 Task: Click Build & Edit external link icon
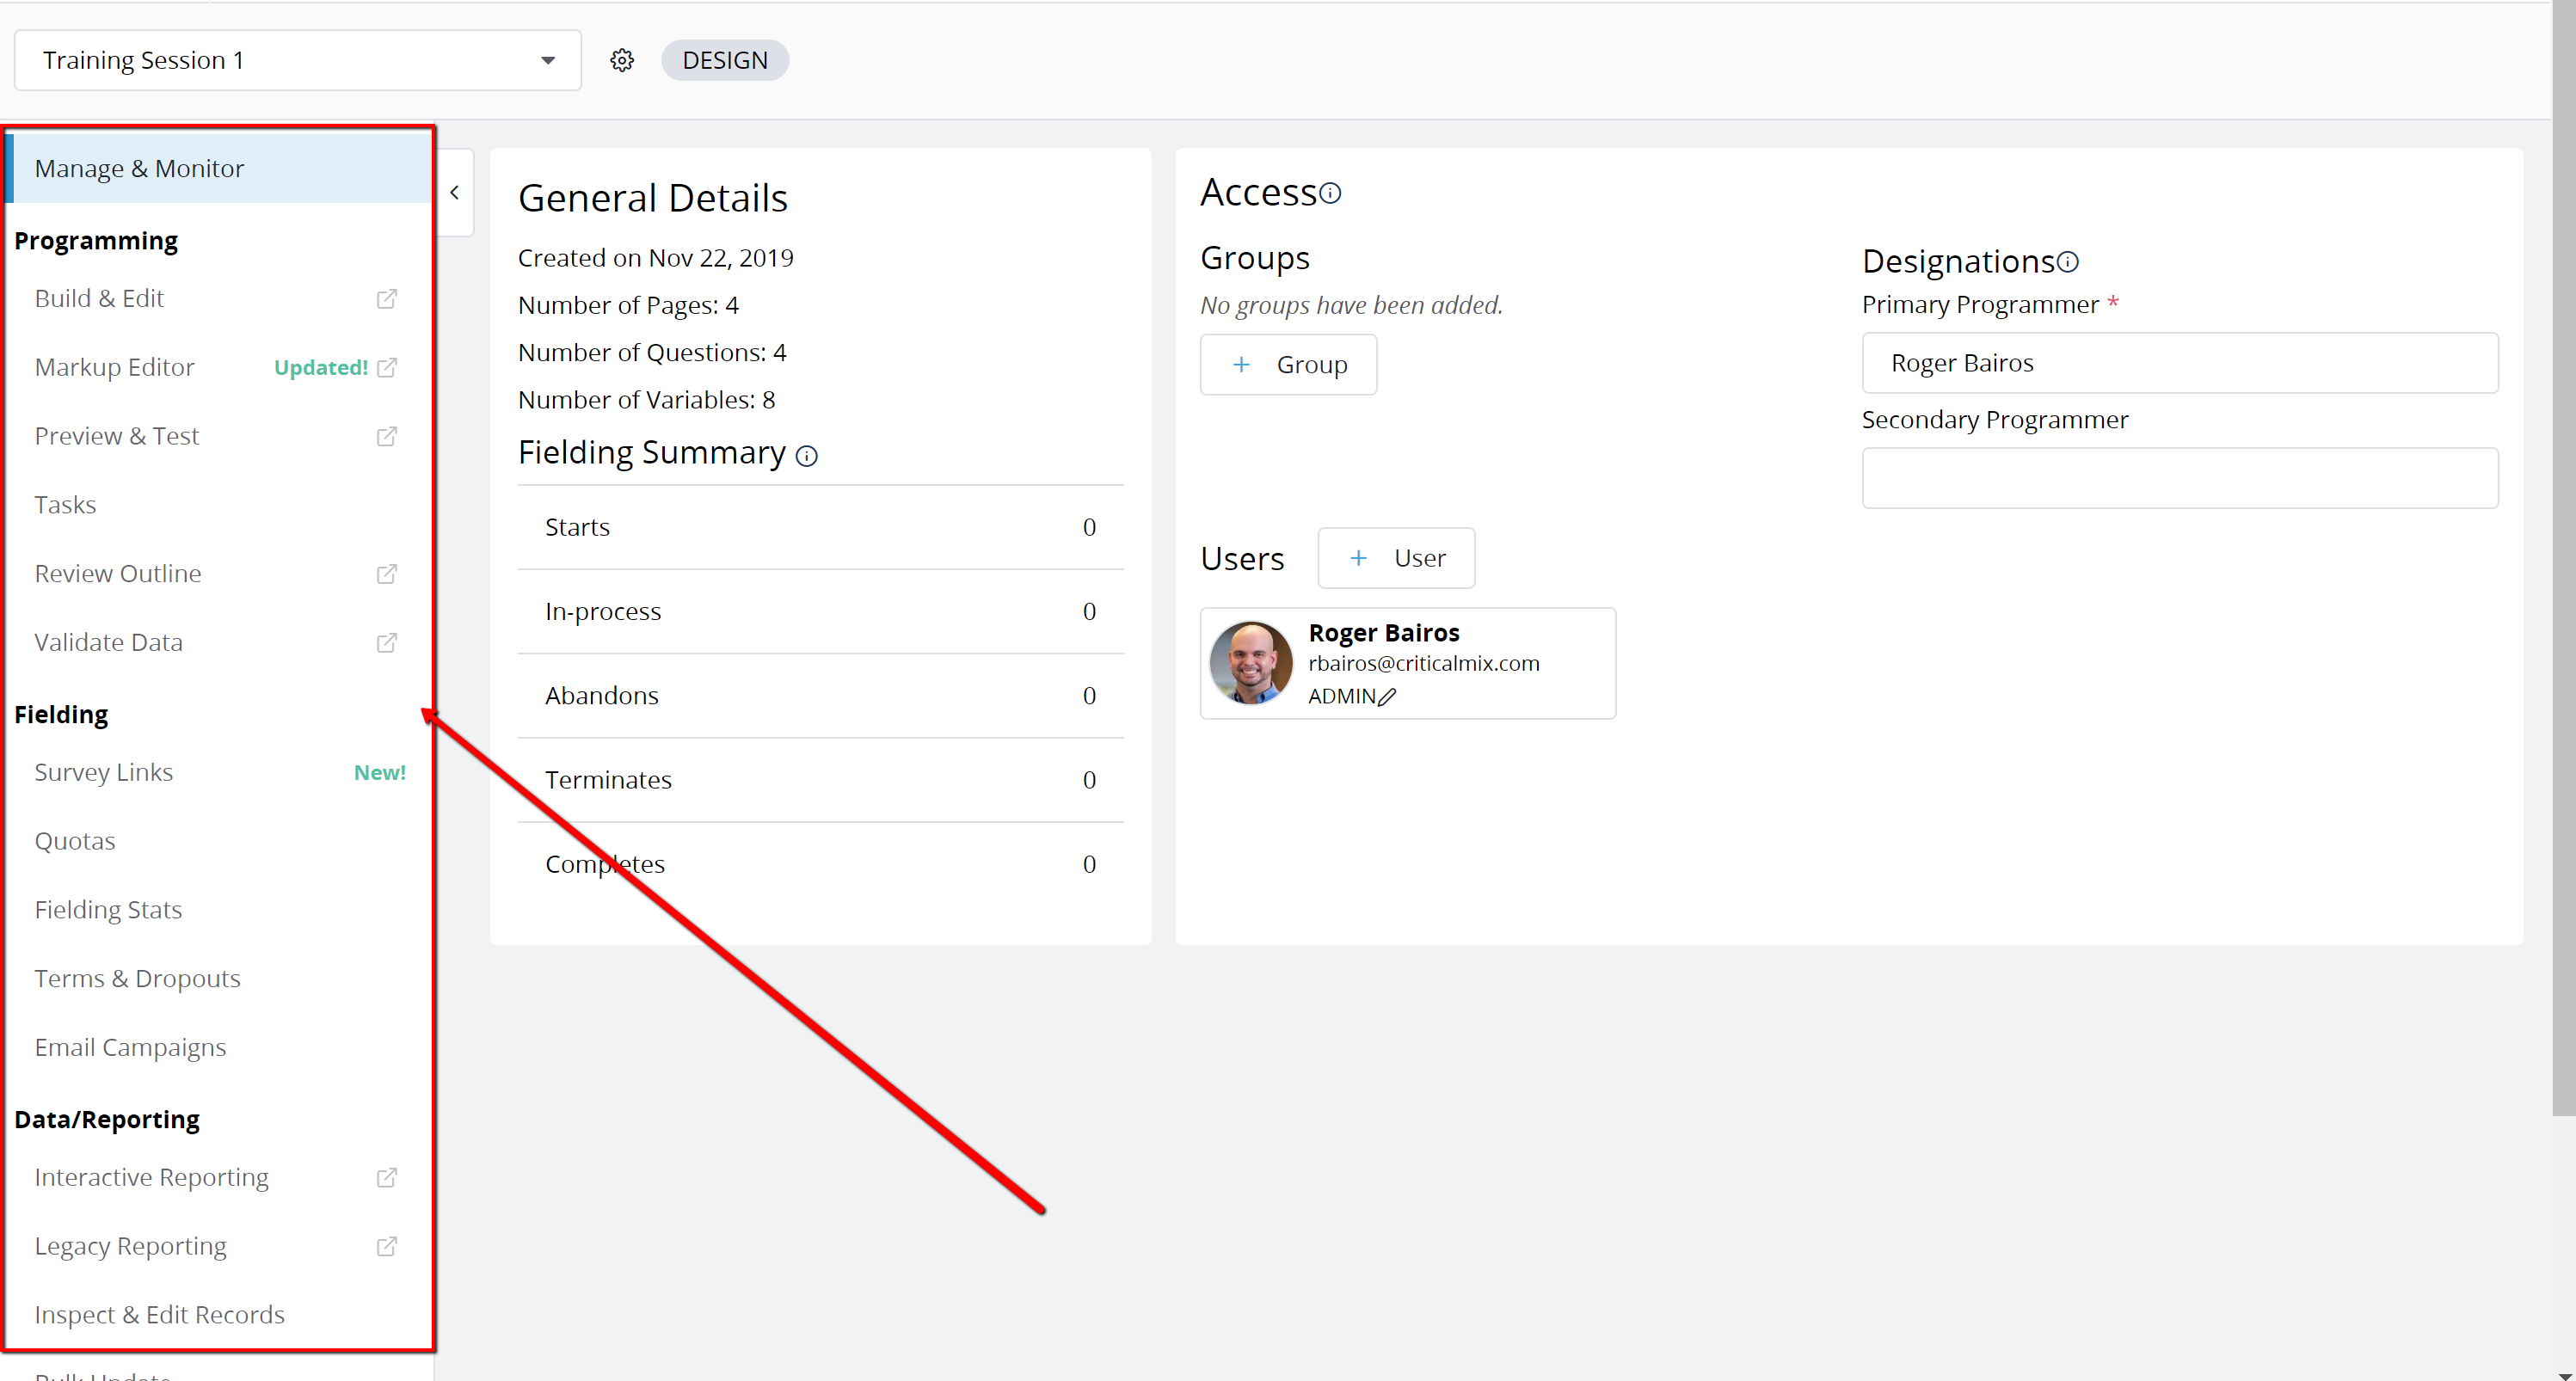(x=387, y=299)
